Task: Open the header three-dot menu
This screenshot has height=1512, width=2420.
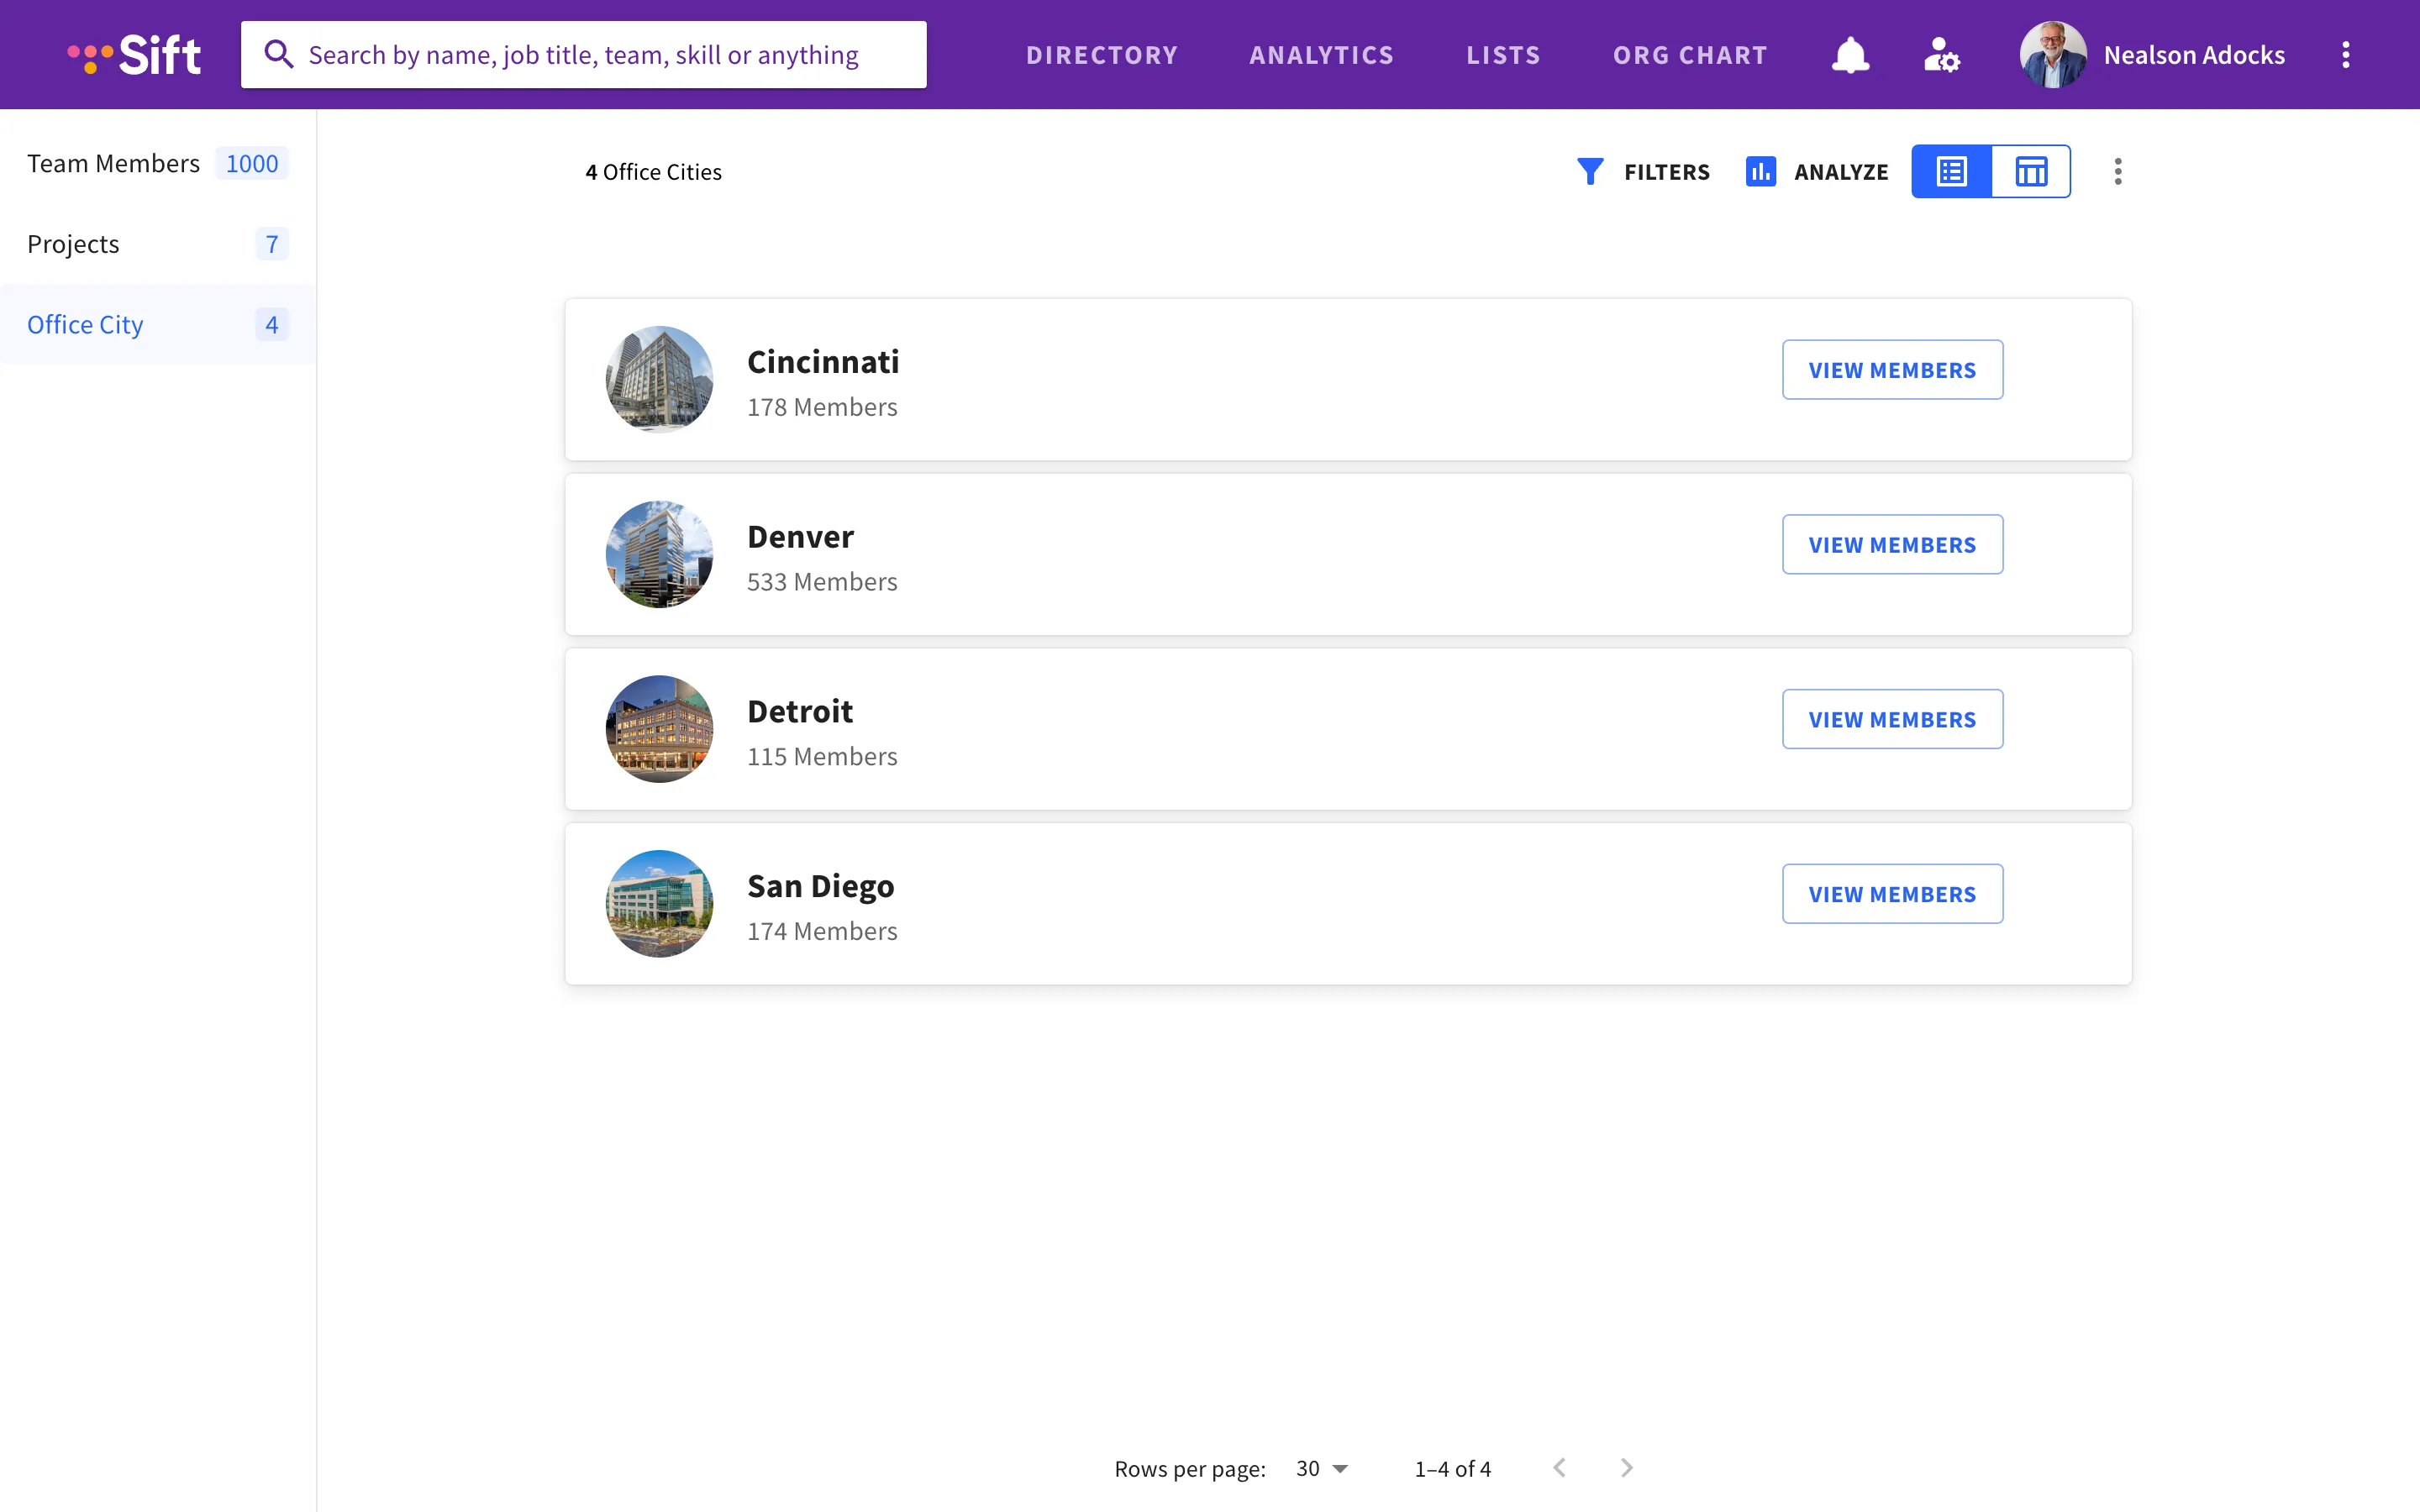Action: [2346, 55]
